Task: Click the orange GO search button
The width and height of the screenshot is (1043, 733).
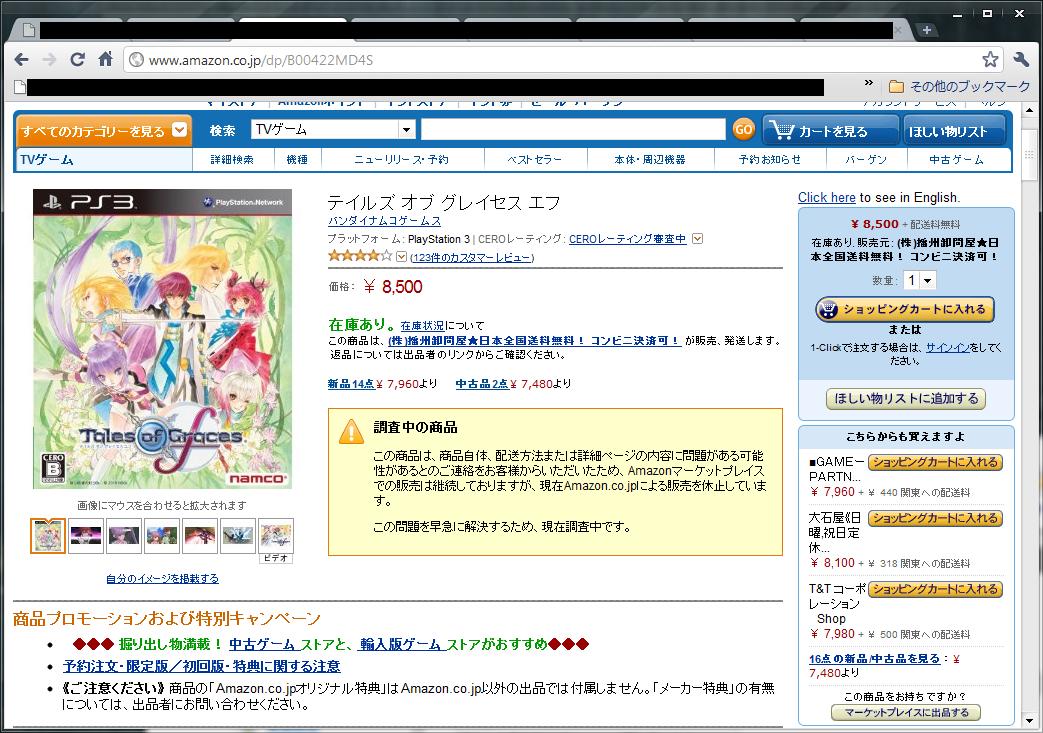Action: tap(743, 129)
